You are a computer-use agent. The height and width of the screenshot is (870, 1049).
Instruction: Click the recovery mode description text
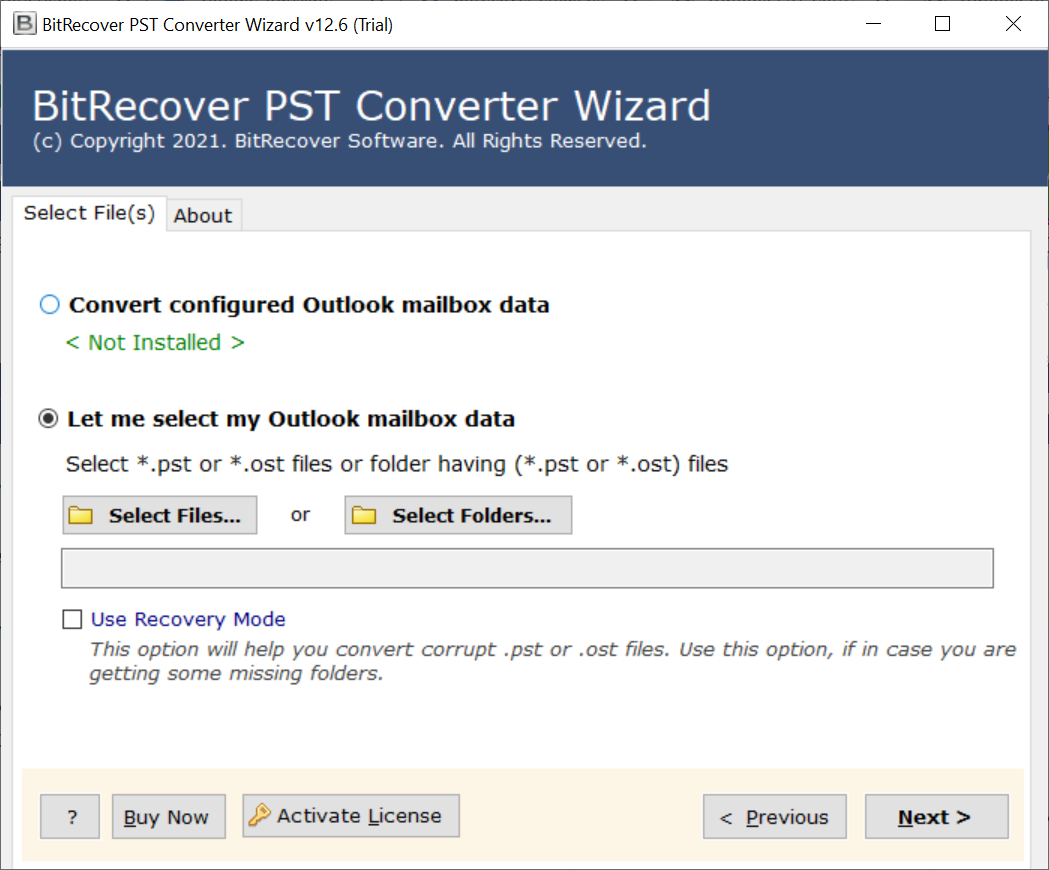[553, 661]
